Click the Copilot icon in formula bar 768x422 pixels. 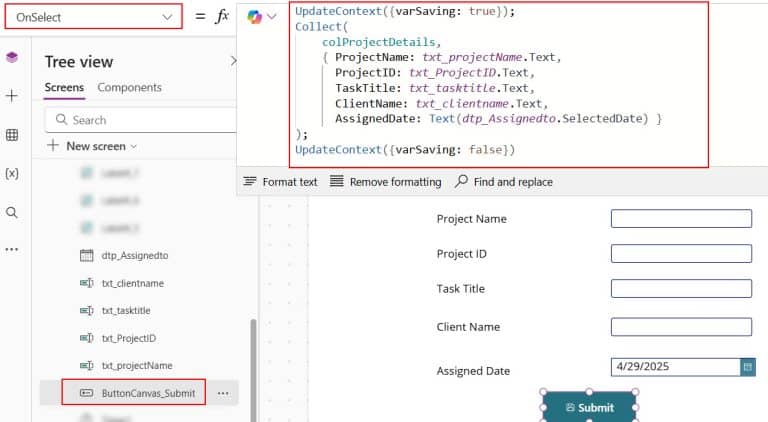(255, 18)
